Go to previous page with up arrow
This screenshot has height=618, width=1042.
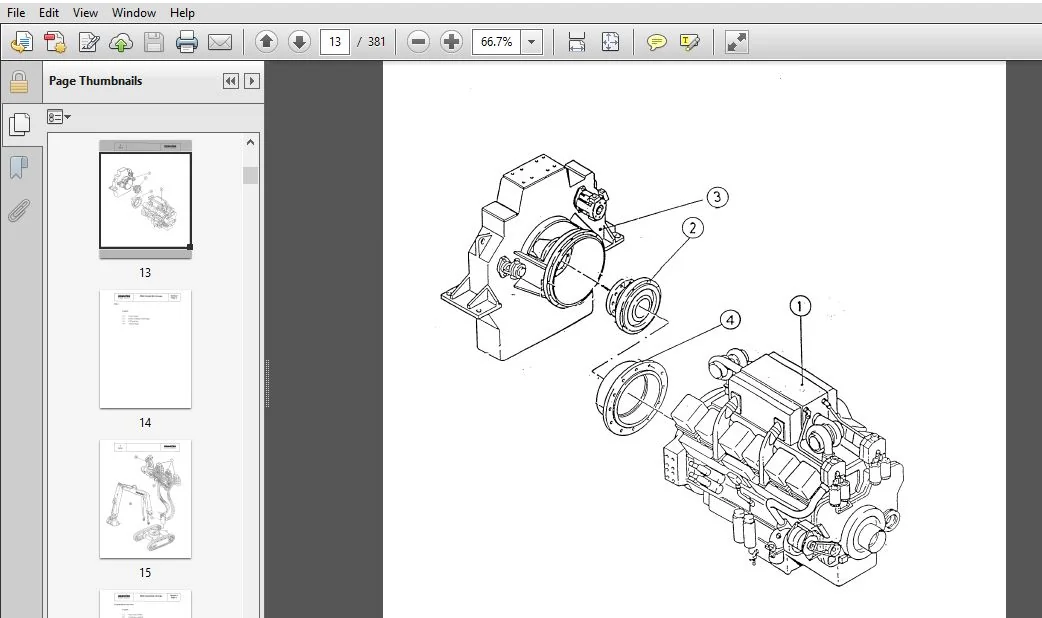[266, 42]
